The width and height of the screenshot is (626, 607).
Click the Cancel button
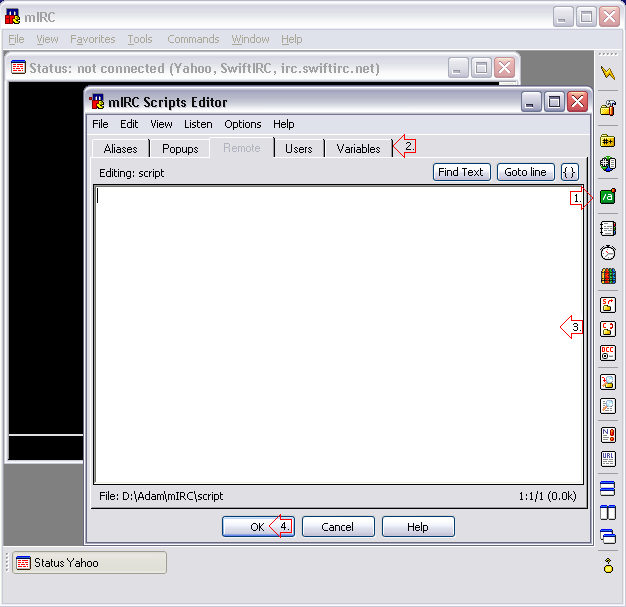[338, 527]
